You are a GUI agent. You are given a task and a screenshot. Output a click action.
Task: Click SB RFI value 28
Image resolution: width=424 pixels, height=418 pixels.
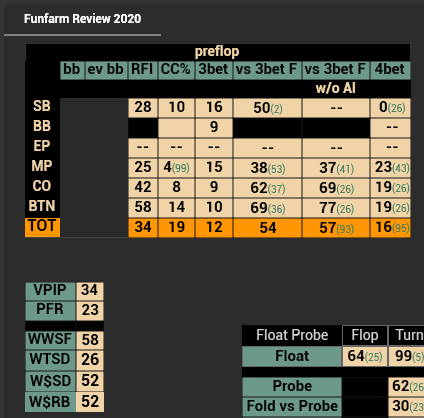click(x=143, y=108)
